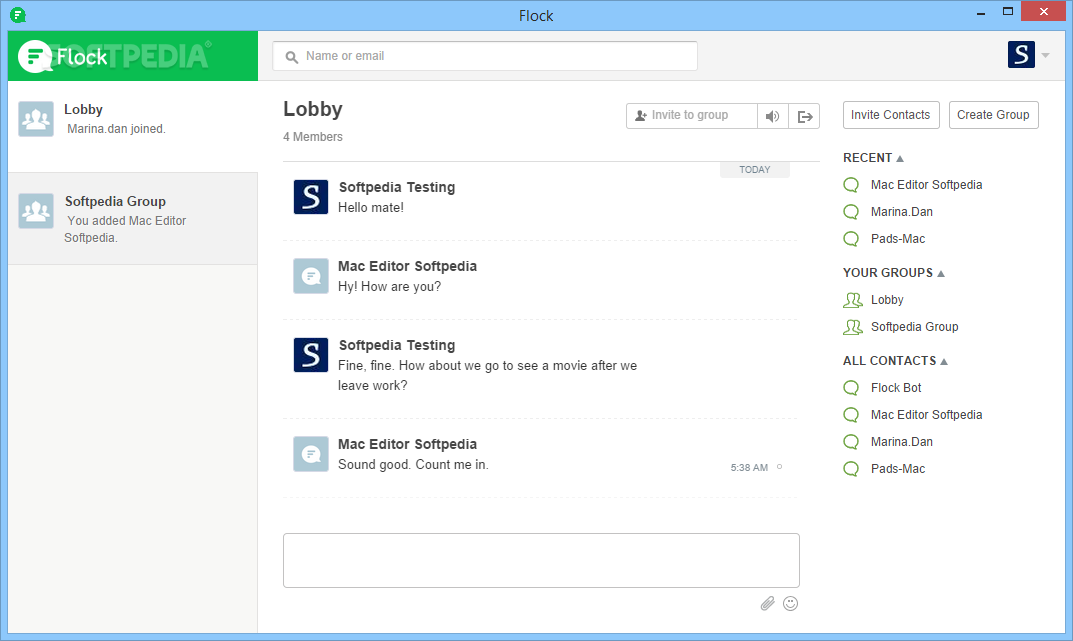Click Softpedia Testing avatar on movie message
This screenshot has width=1073, height=641.
pos(311,354)
